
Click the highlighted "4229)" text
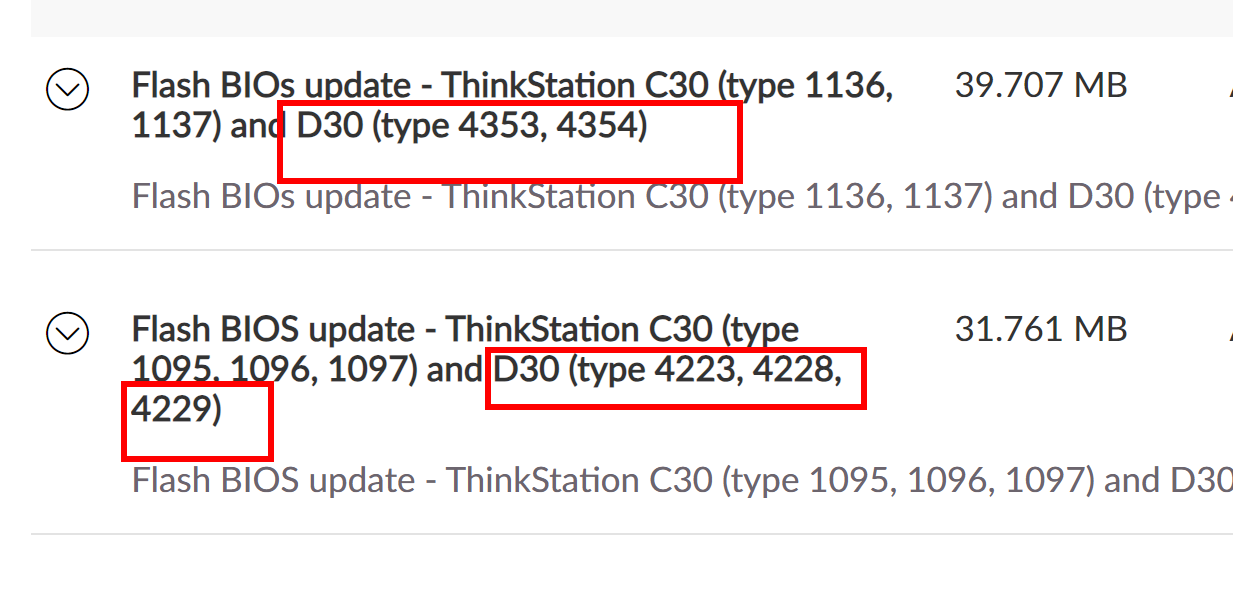[x=176, y=411]
